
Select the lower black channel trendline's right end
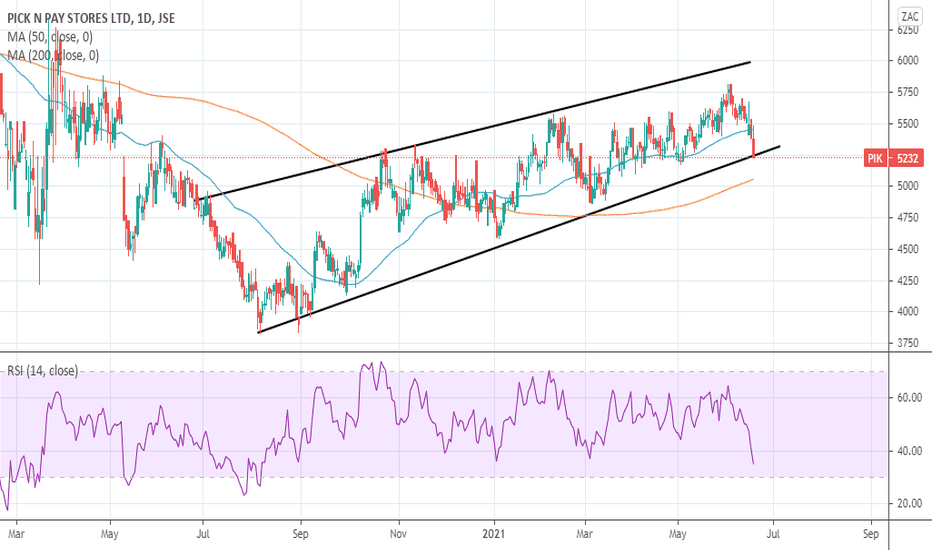[x=779, y=146]
